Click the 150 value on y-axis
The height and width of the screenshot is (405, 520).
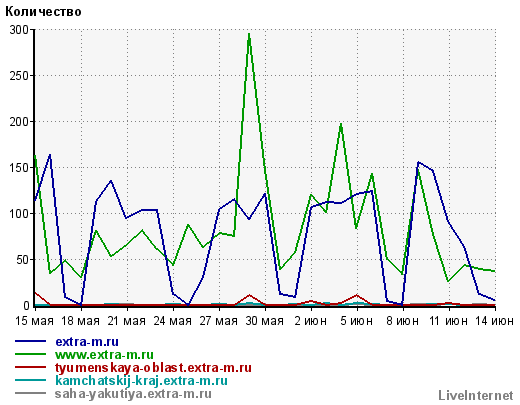[x=19, y=168]
